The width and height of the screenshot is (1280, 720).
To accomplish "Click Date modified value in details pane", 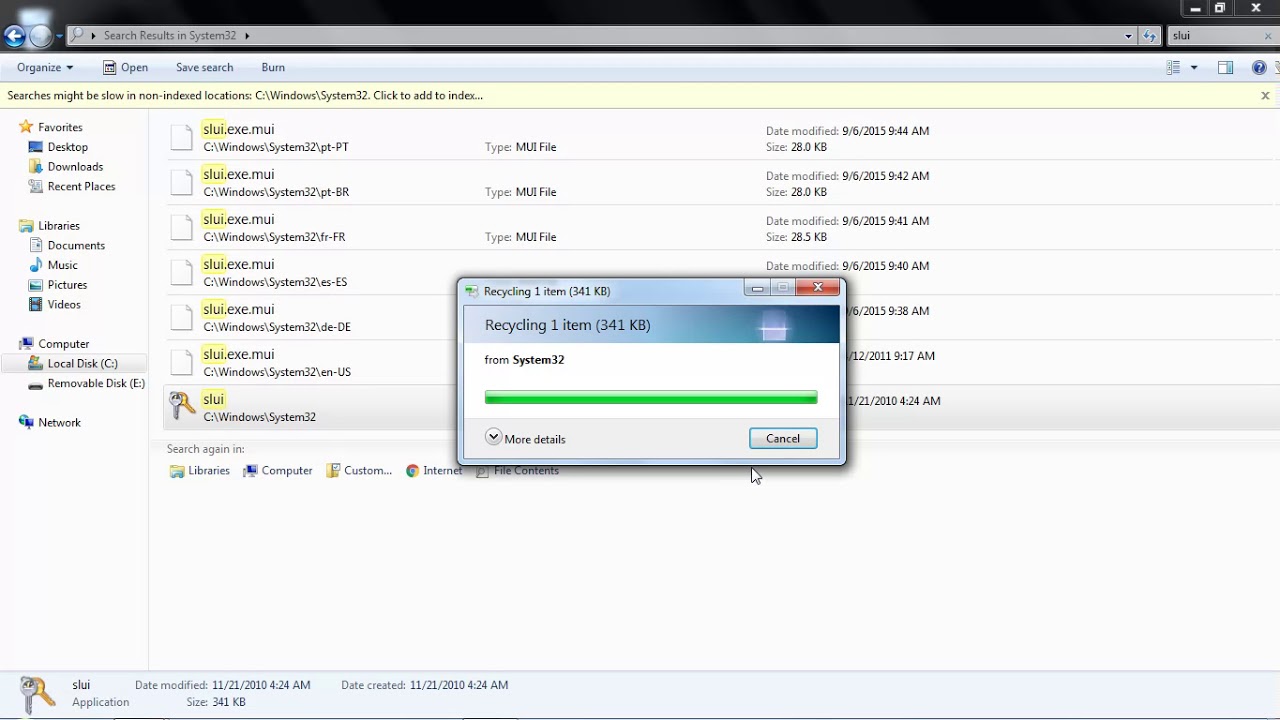I will [x=261, y=685].
